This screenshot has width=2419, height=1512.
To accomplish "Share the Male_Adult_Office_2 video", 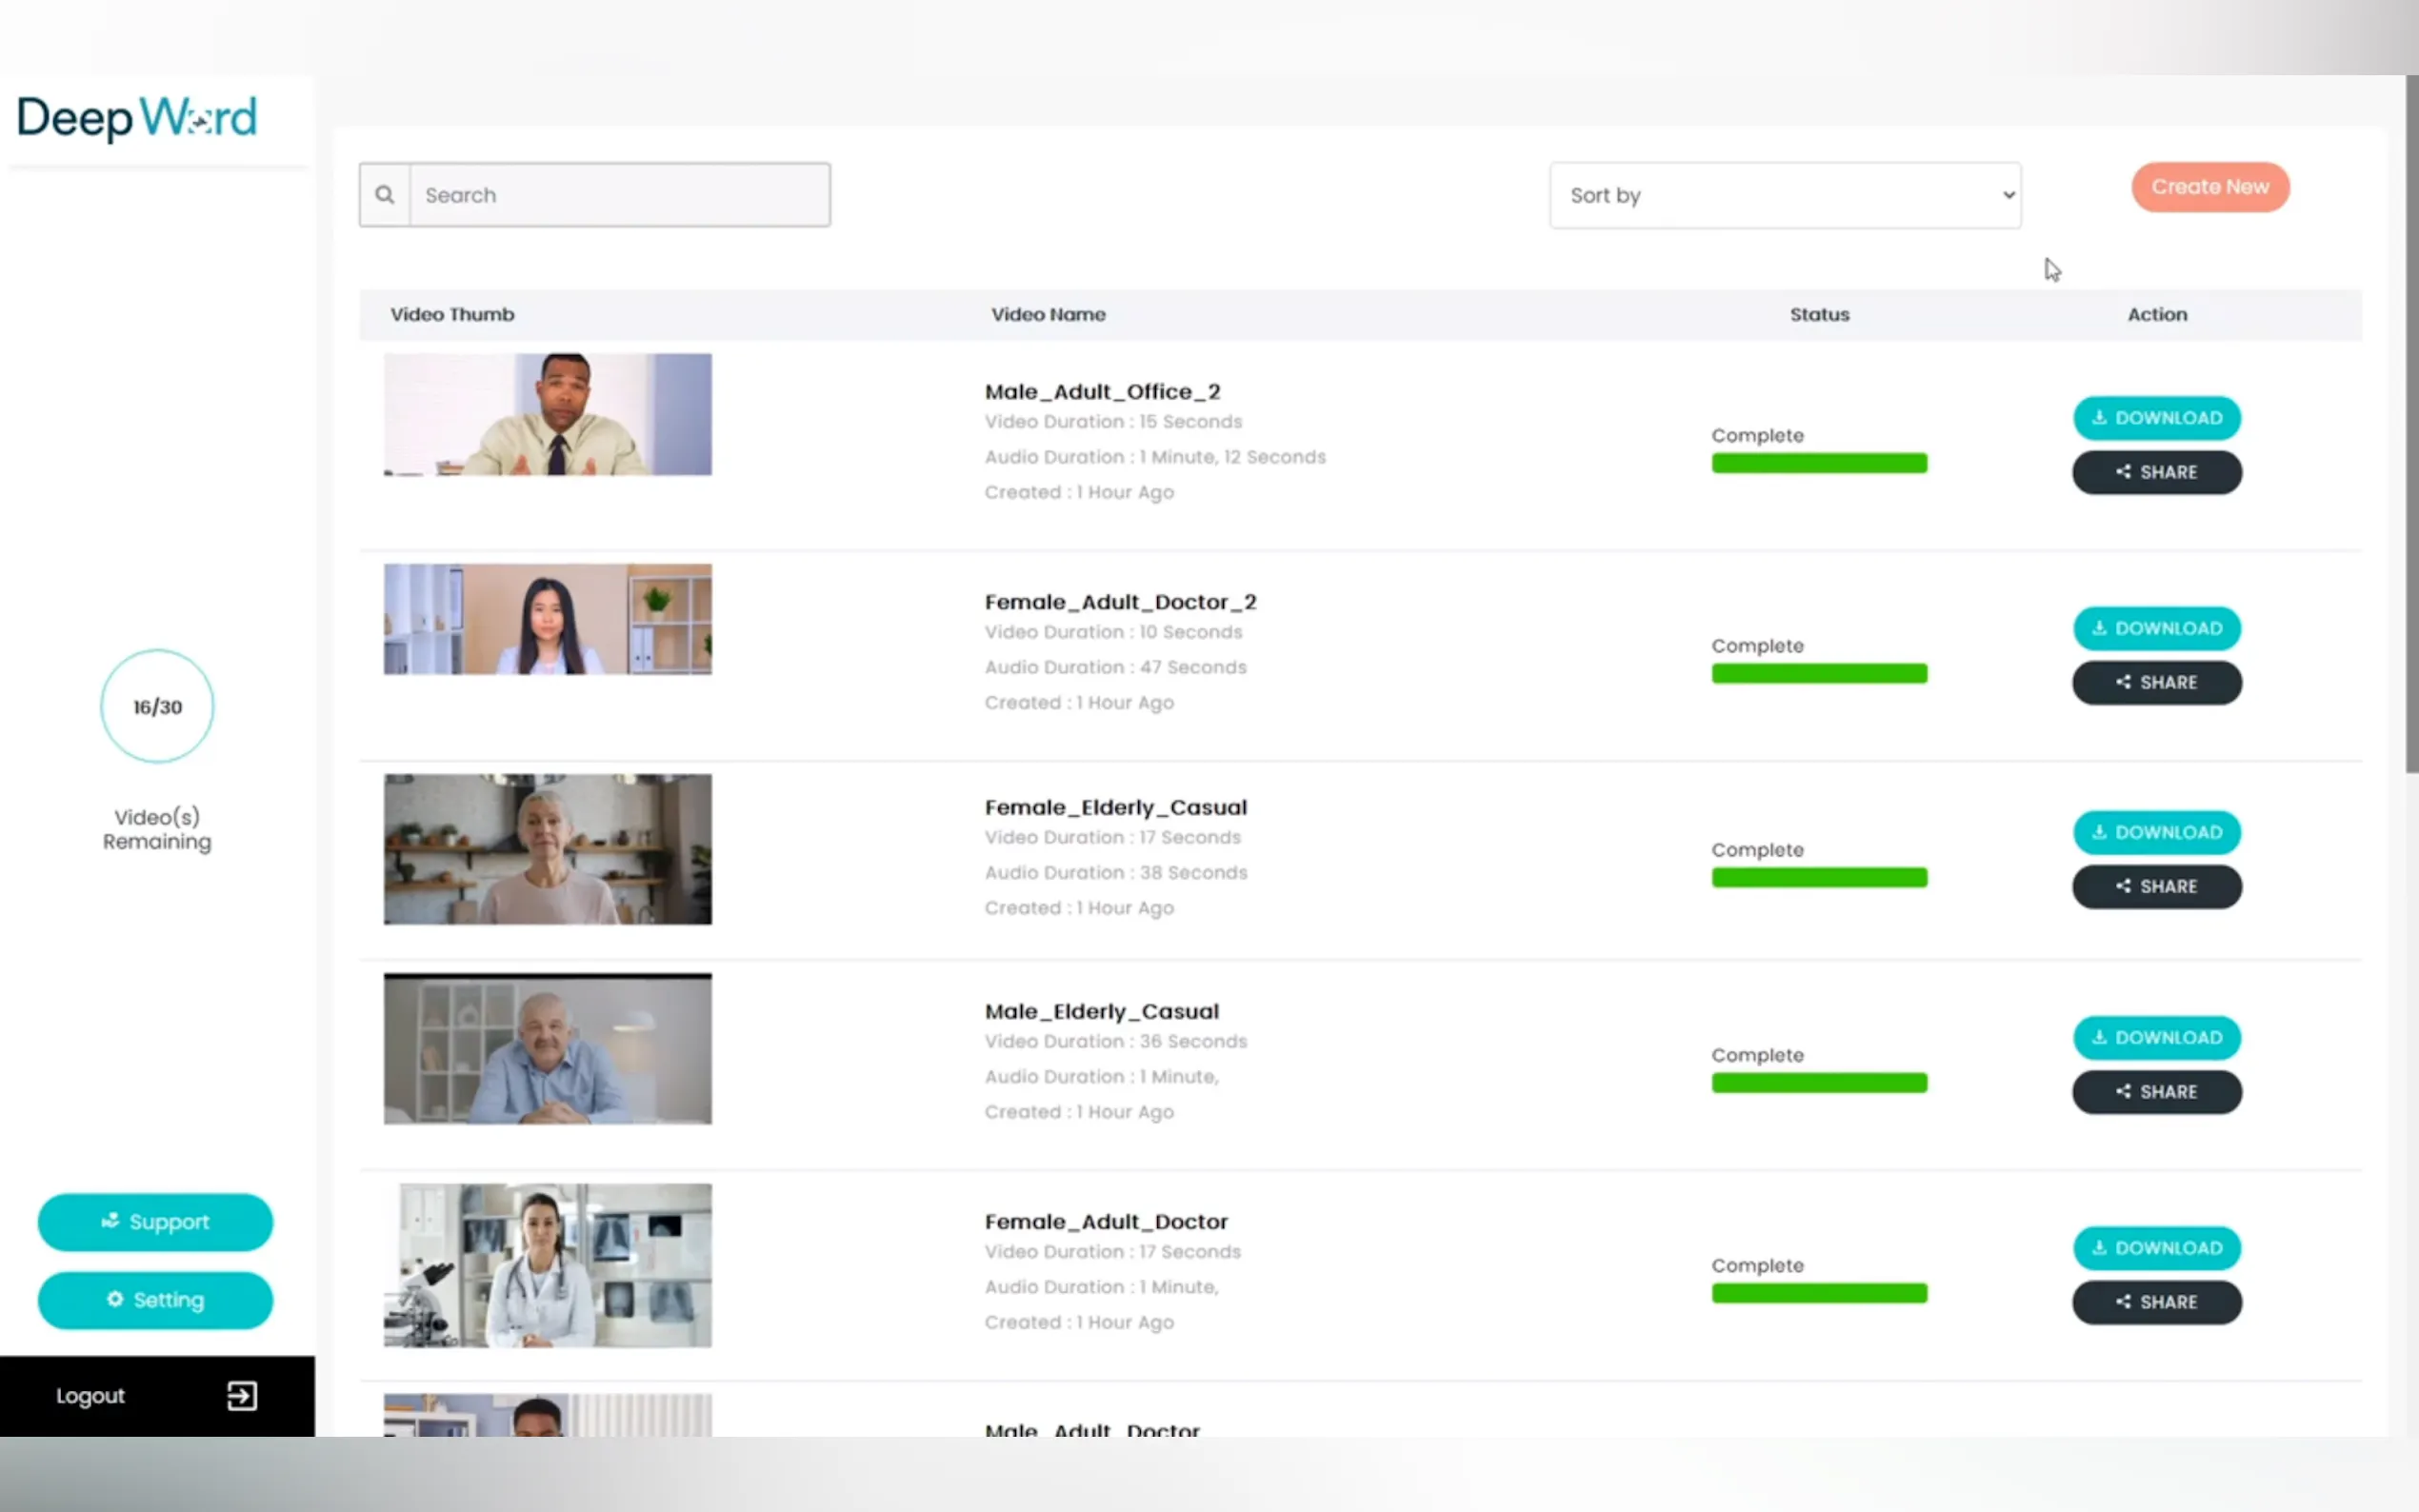I will (x=2156, y=472).
